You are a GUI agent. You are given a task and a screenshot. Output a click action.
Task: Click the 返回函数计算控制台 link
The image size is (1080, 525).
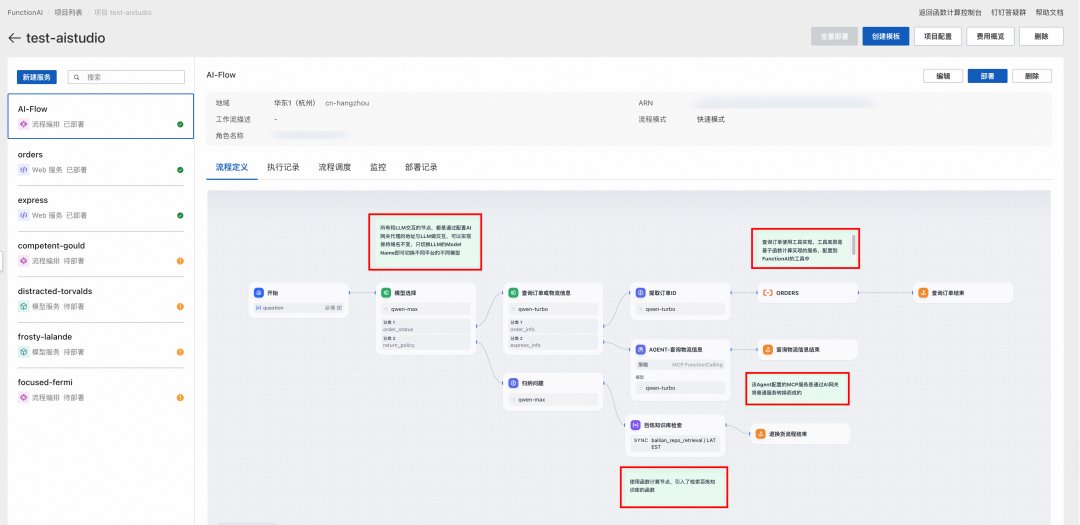(x=950, y=12)
